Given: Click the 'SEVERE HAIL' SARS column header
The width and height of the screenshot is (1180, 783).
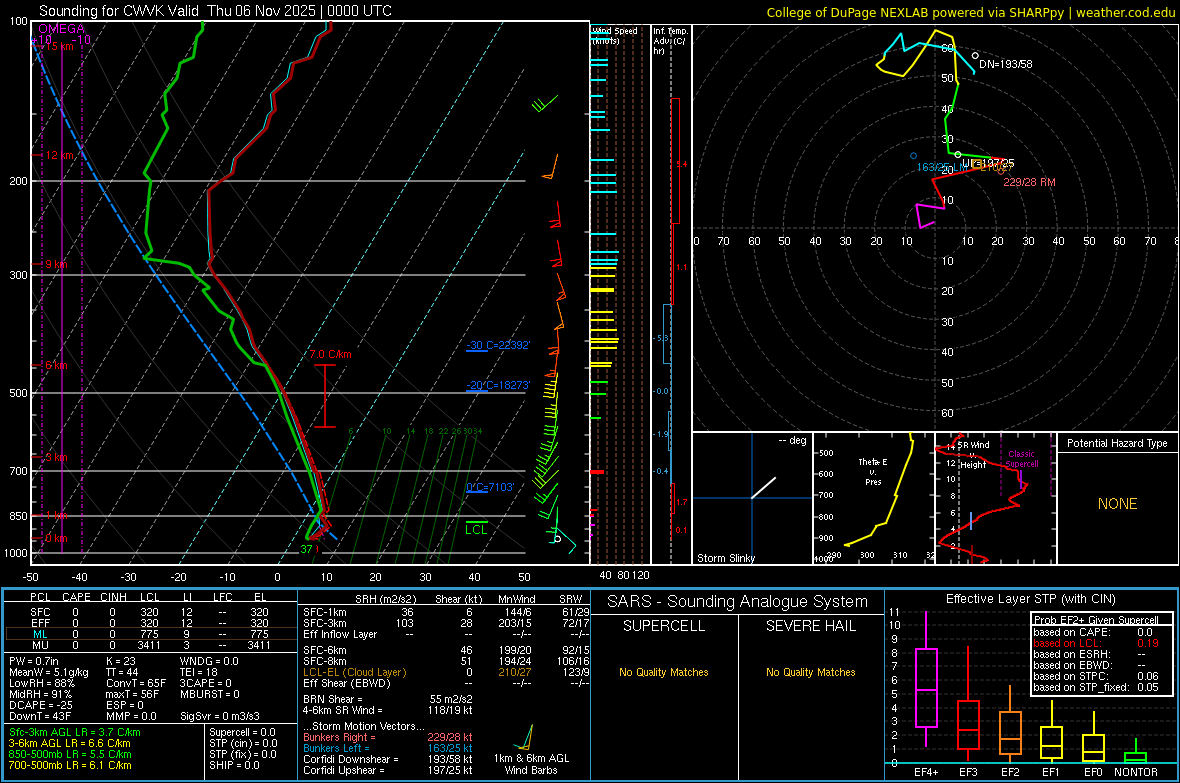Looking at the screenshot, I should coord(810,626).
